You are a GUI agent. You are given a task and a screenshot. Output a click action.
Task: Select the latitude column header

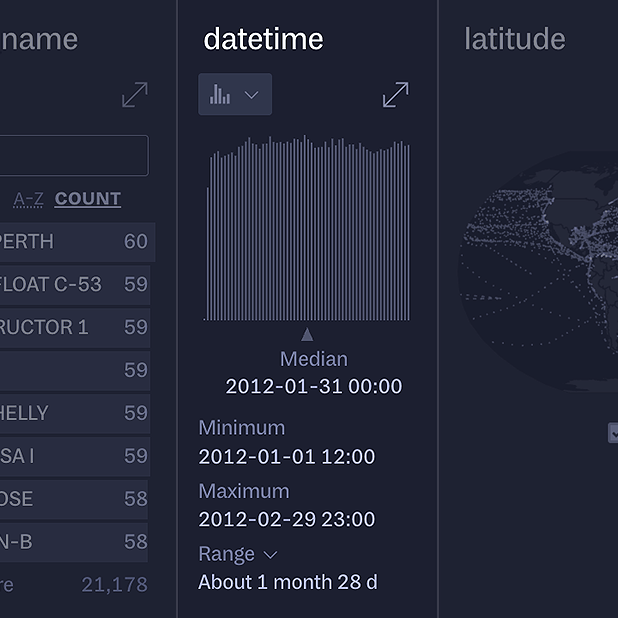click(515, 39)
